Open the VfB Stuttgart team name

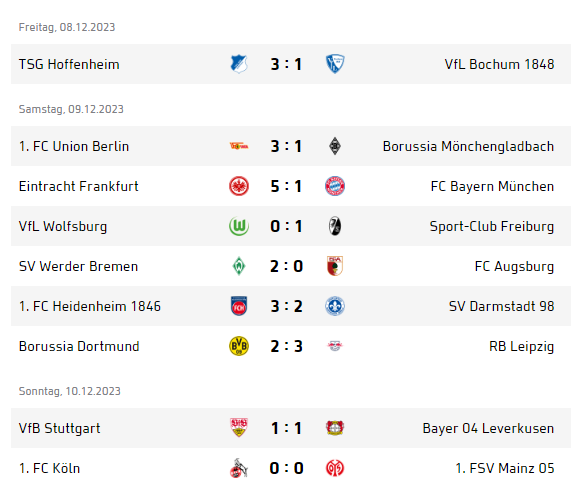[x=59, y=428]
